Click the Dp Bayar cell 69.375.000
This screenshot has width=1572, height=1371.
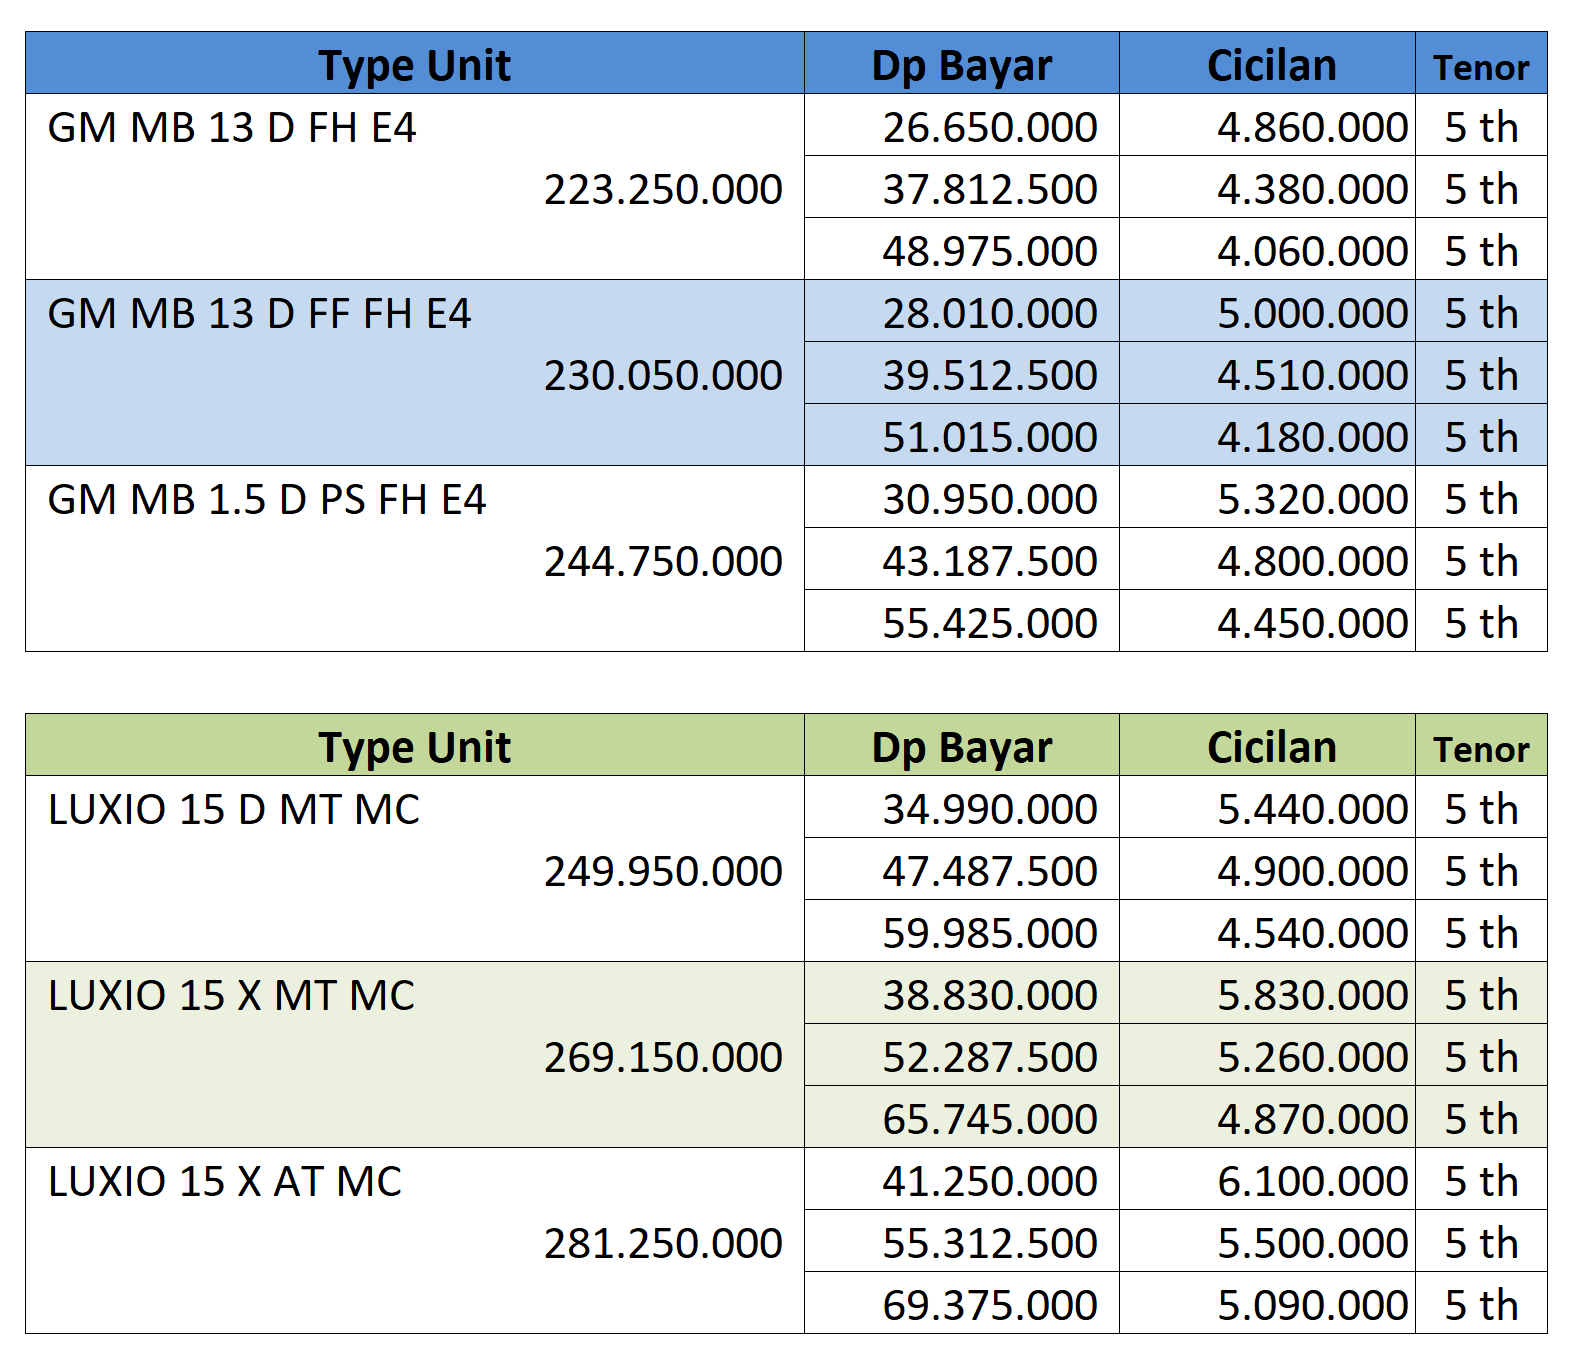coord(989,1306)
